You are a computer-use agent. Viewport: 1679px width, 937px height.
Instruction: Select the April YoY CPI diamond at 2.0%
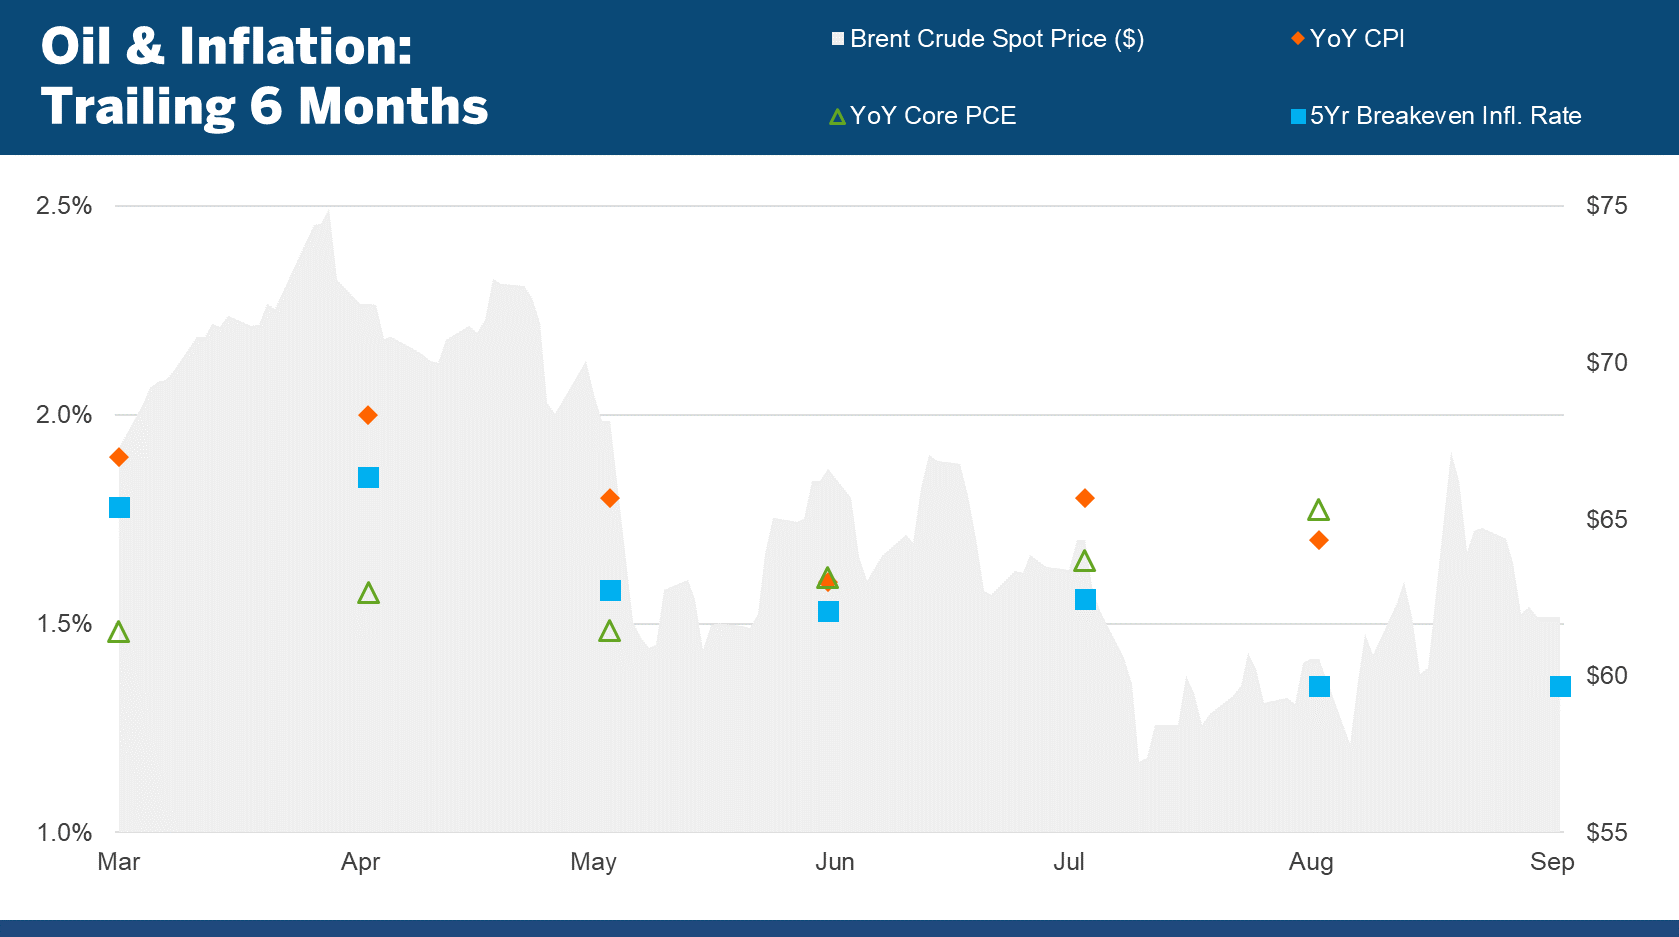[x=368, y=415]
